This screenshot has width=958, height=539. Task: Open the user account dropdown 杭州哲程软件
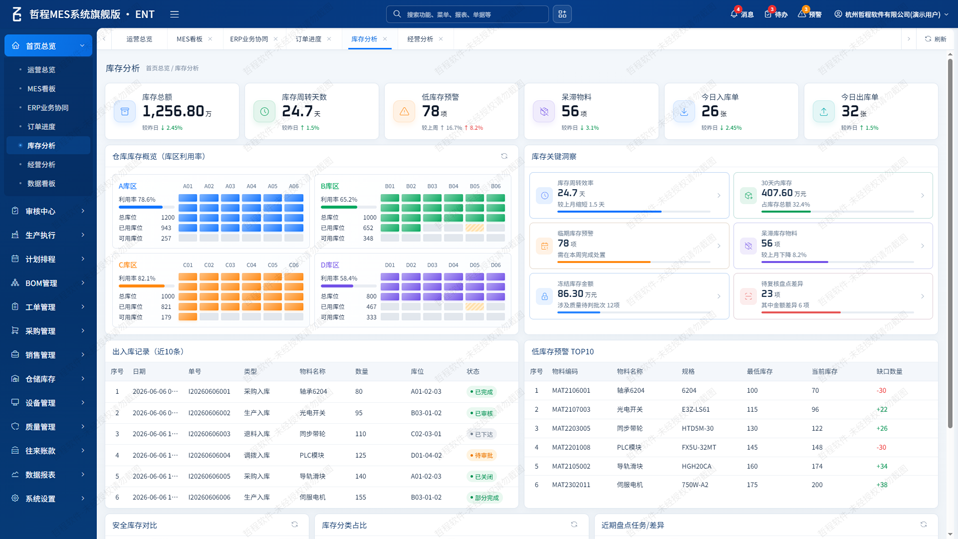891,14
